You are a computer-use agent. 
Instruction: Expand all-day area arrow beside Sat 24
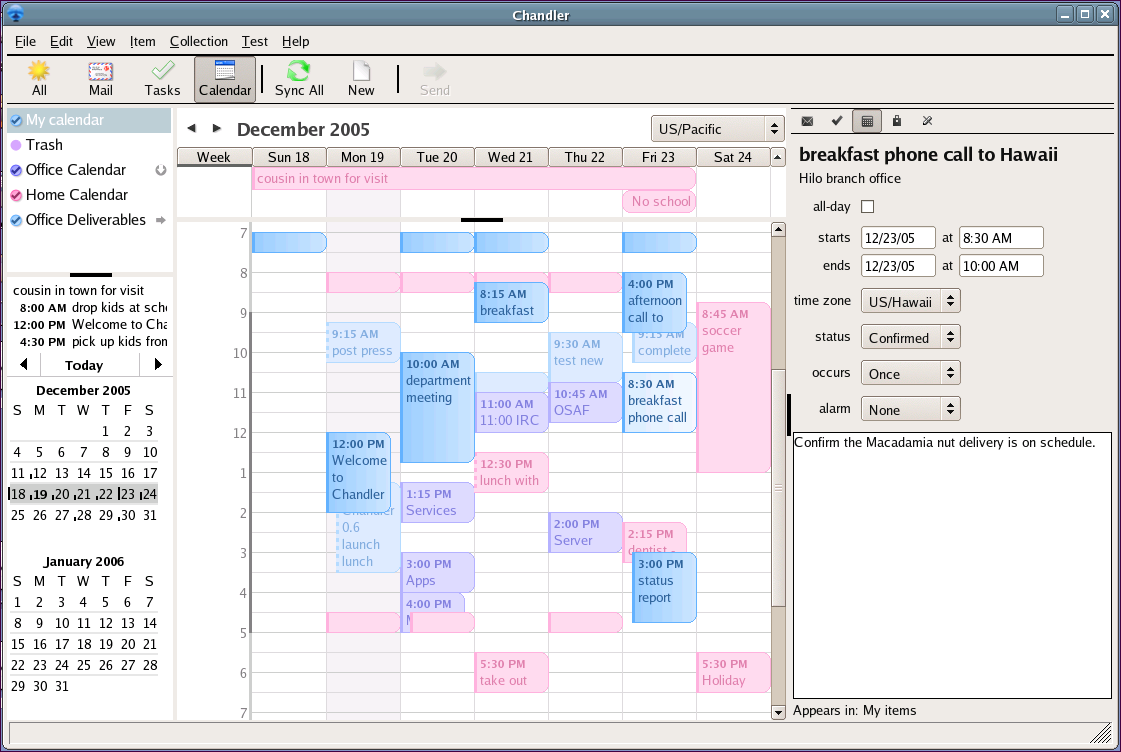(x=778, y=157)
